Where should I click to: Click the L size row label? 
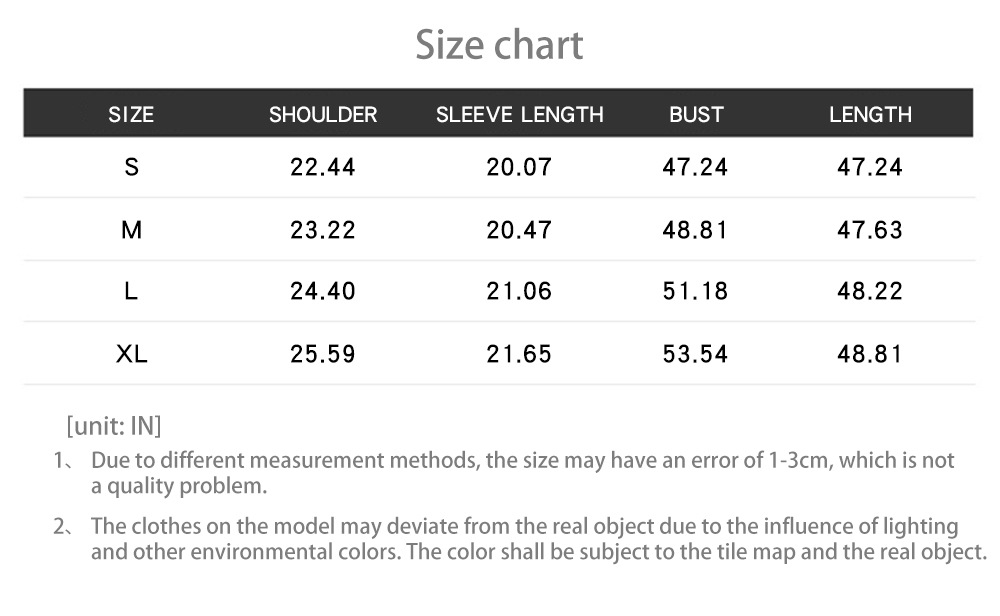click(131, 292)
